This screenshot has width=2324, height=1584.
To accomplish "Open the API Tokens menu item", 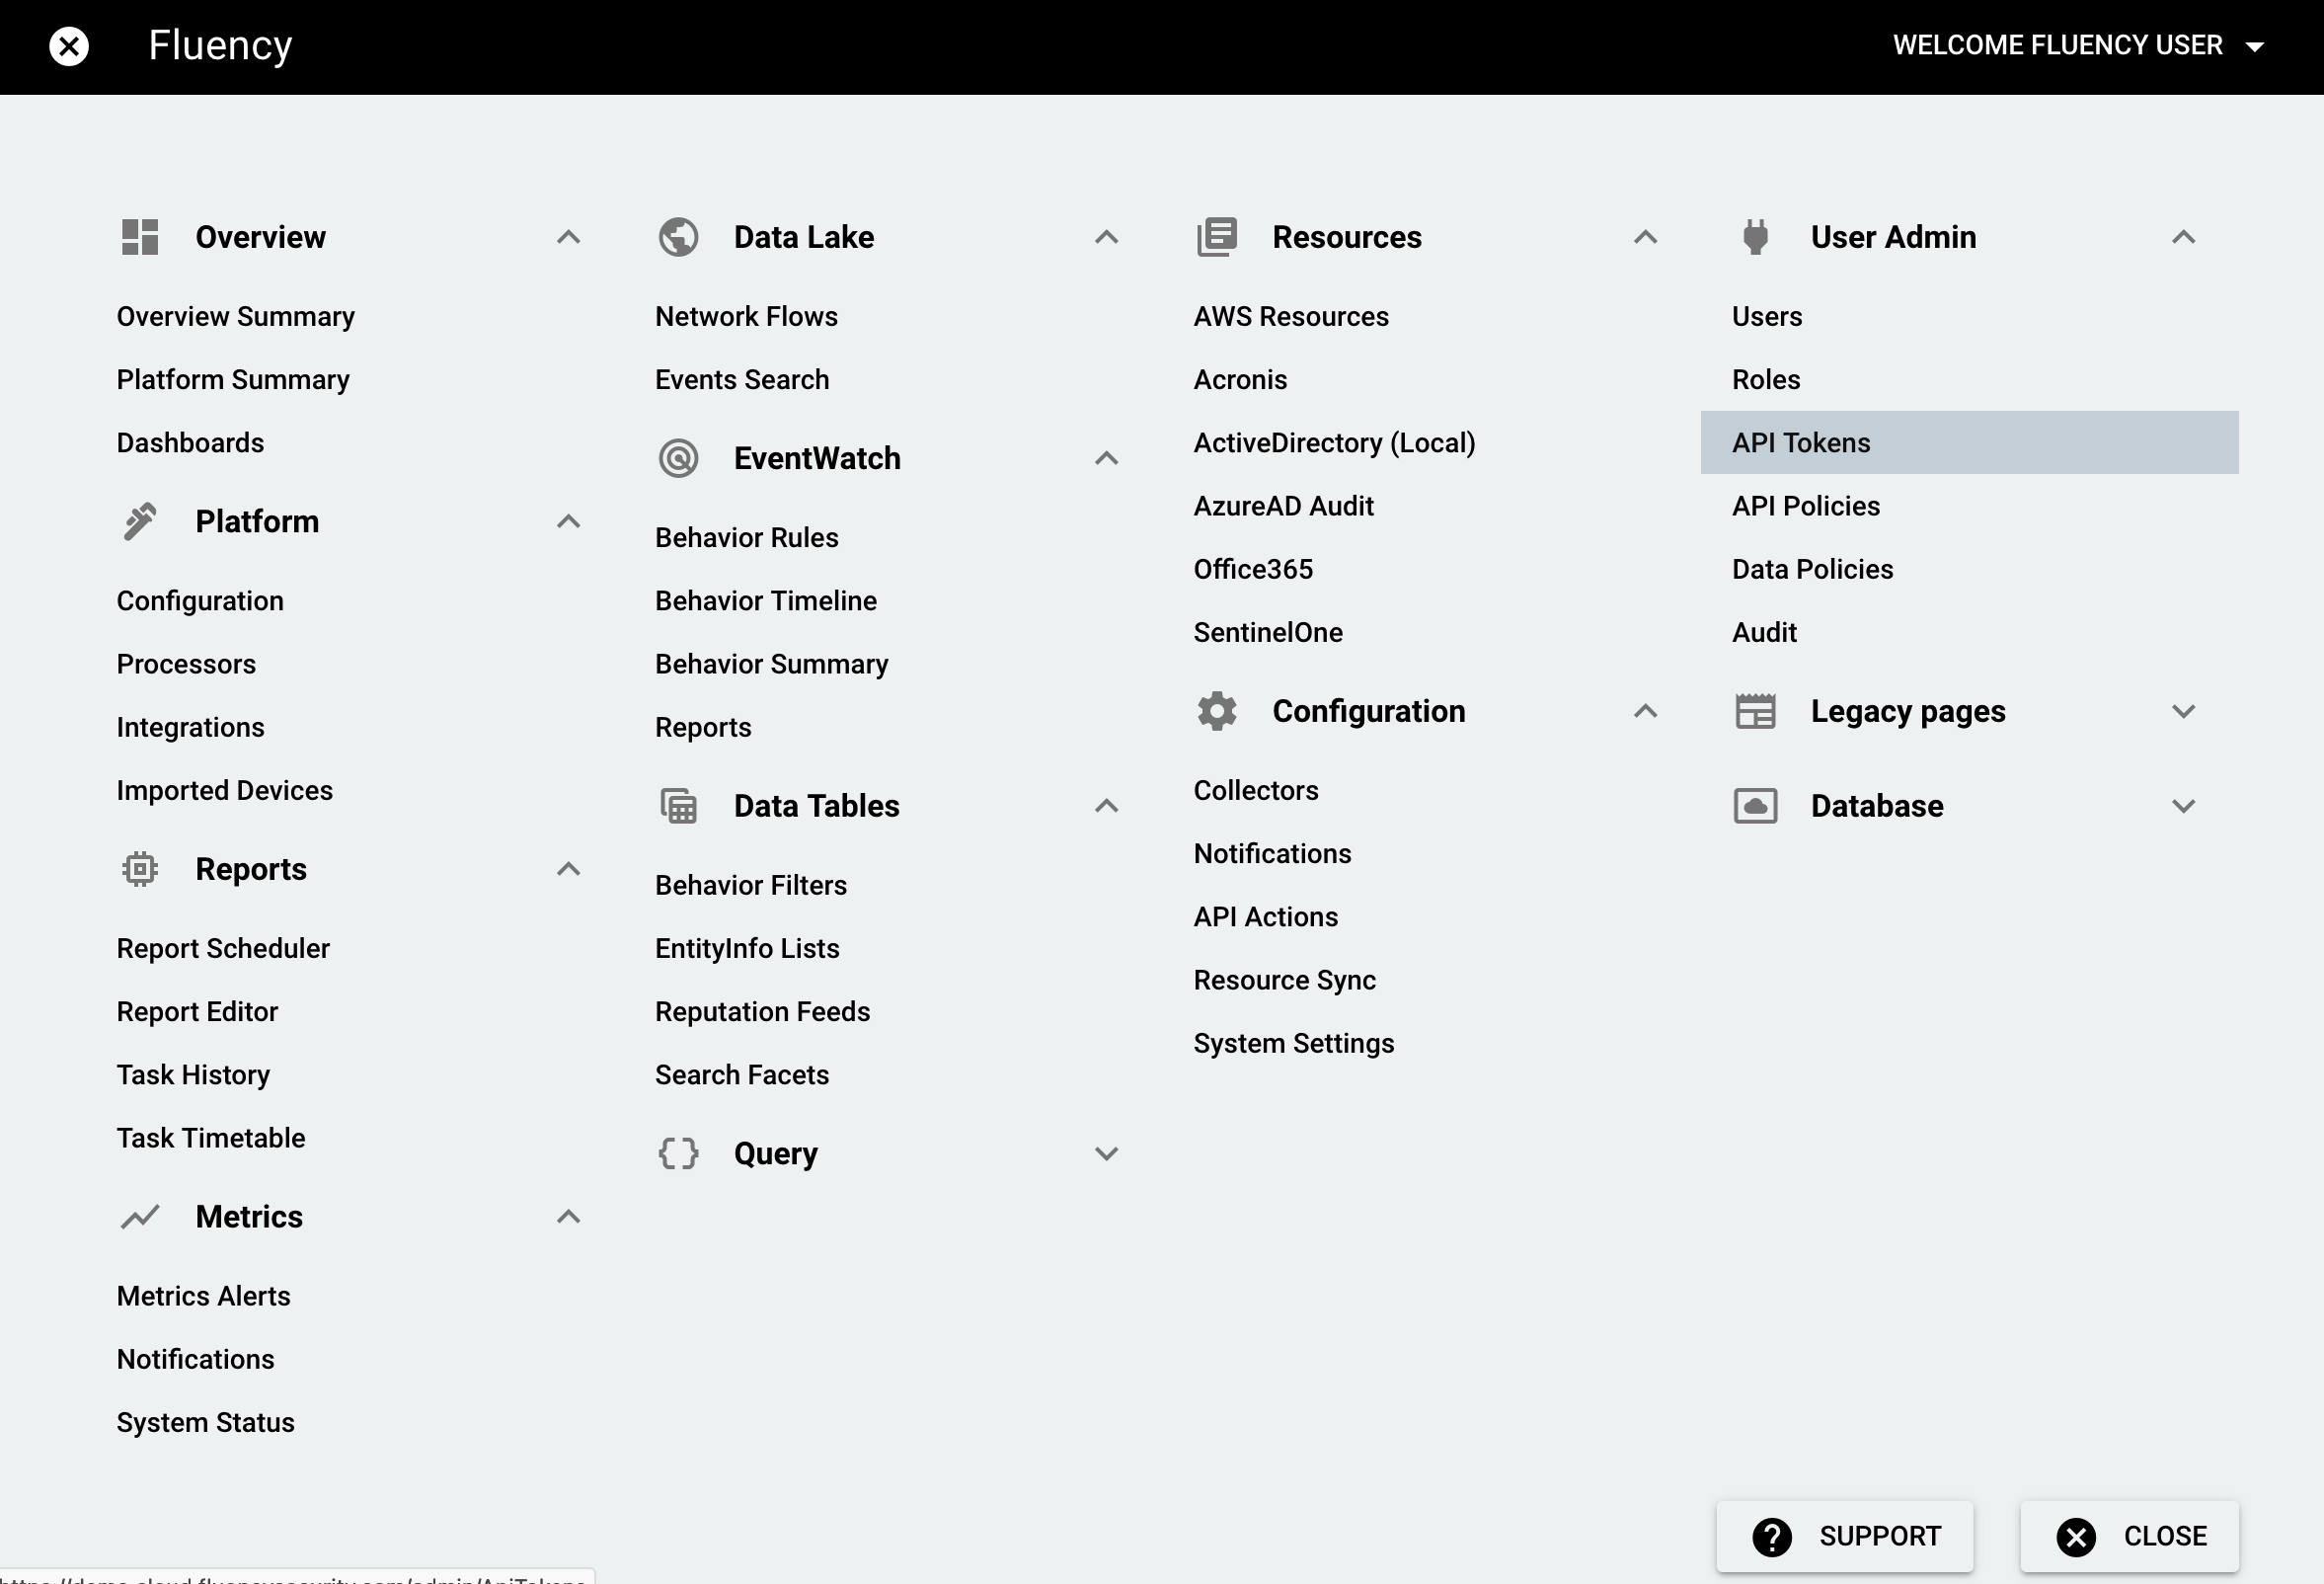I will coord(1801,443).
